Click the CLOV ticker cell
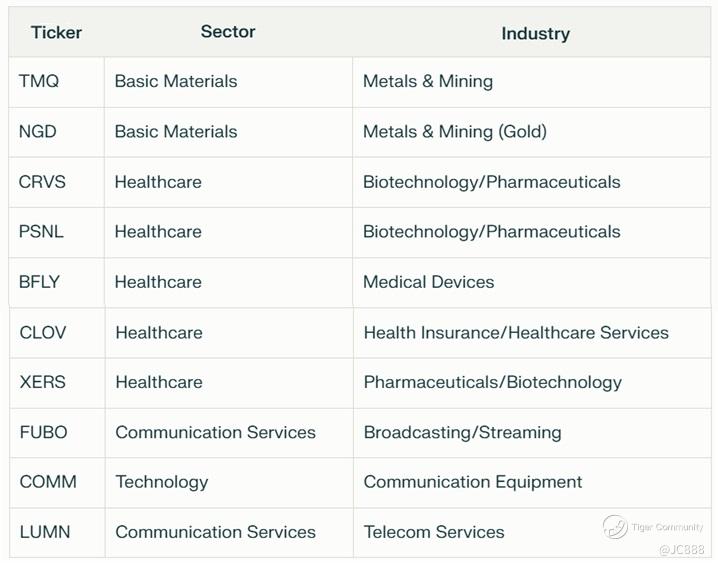Viewport: 718px width, 566px height. coord(42,332)
